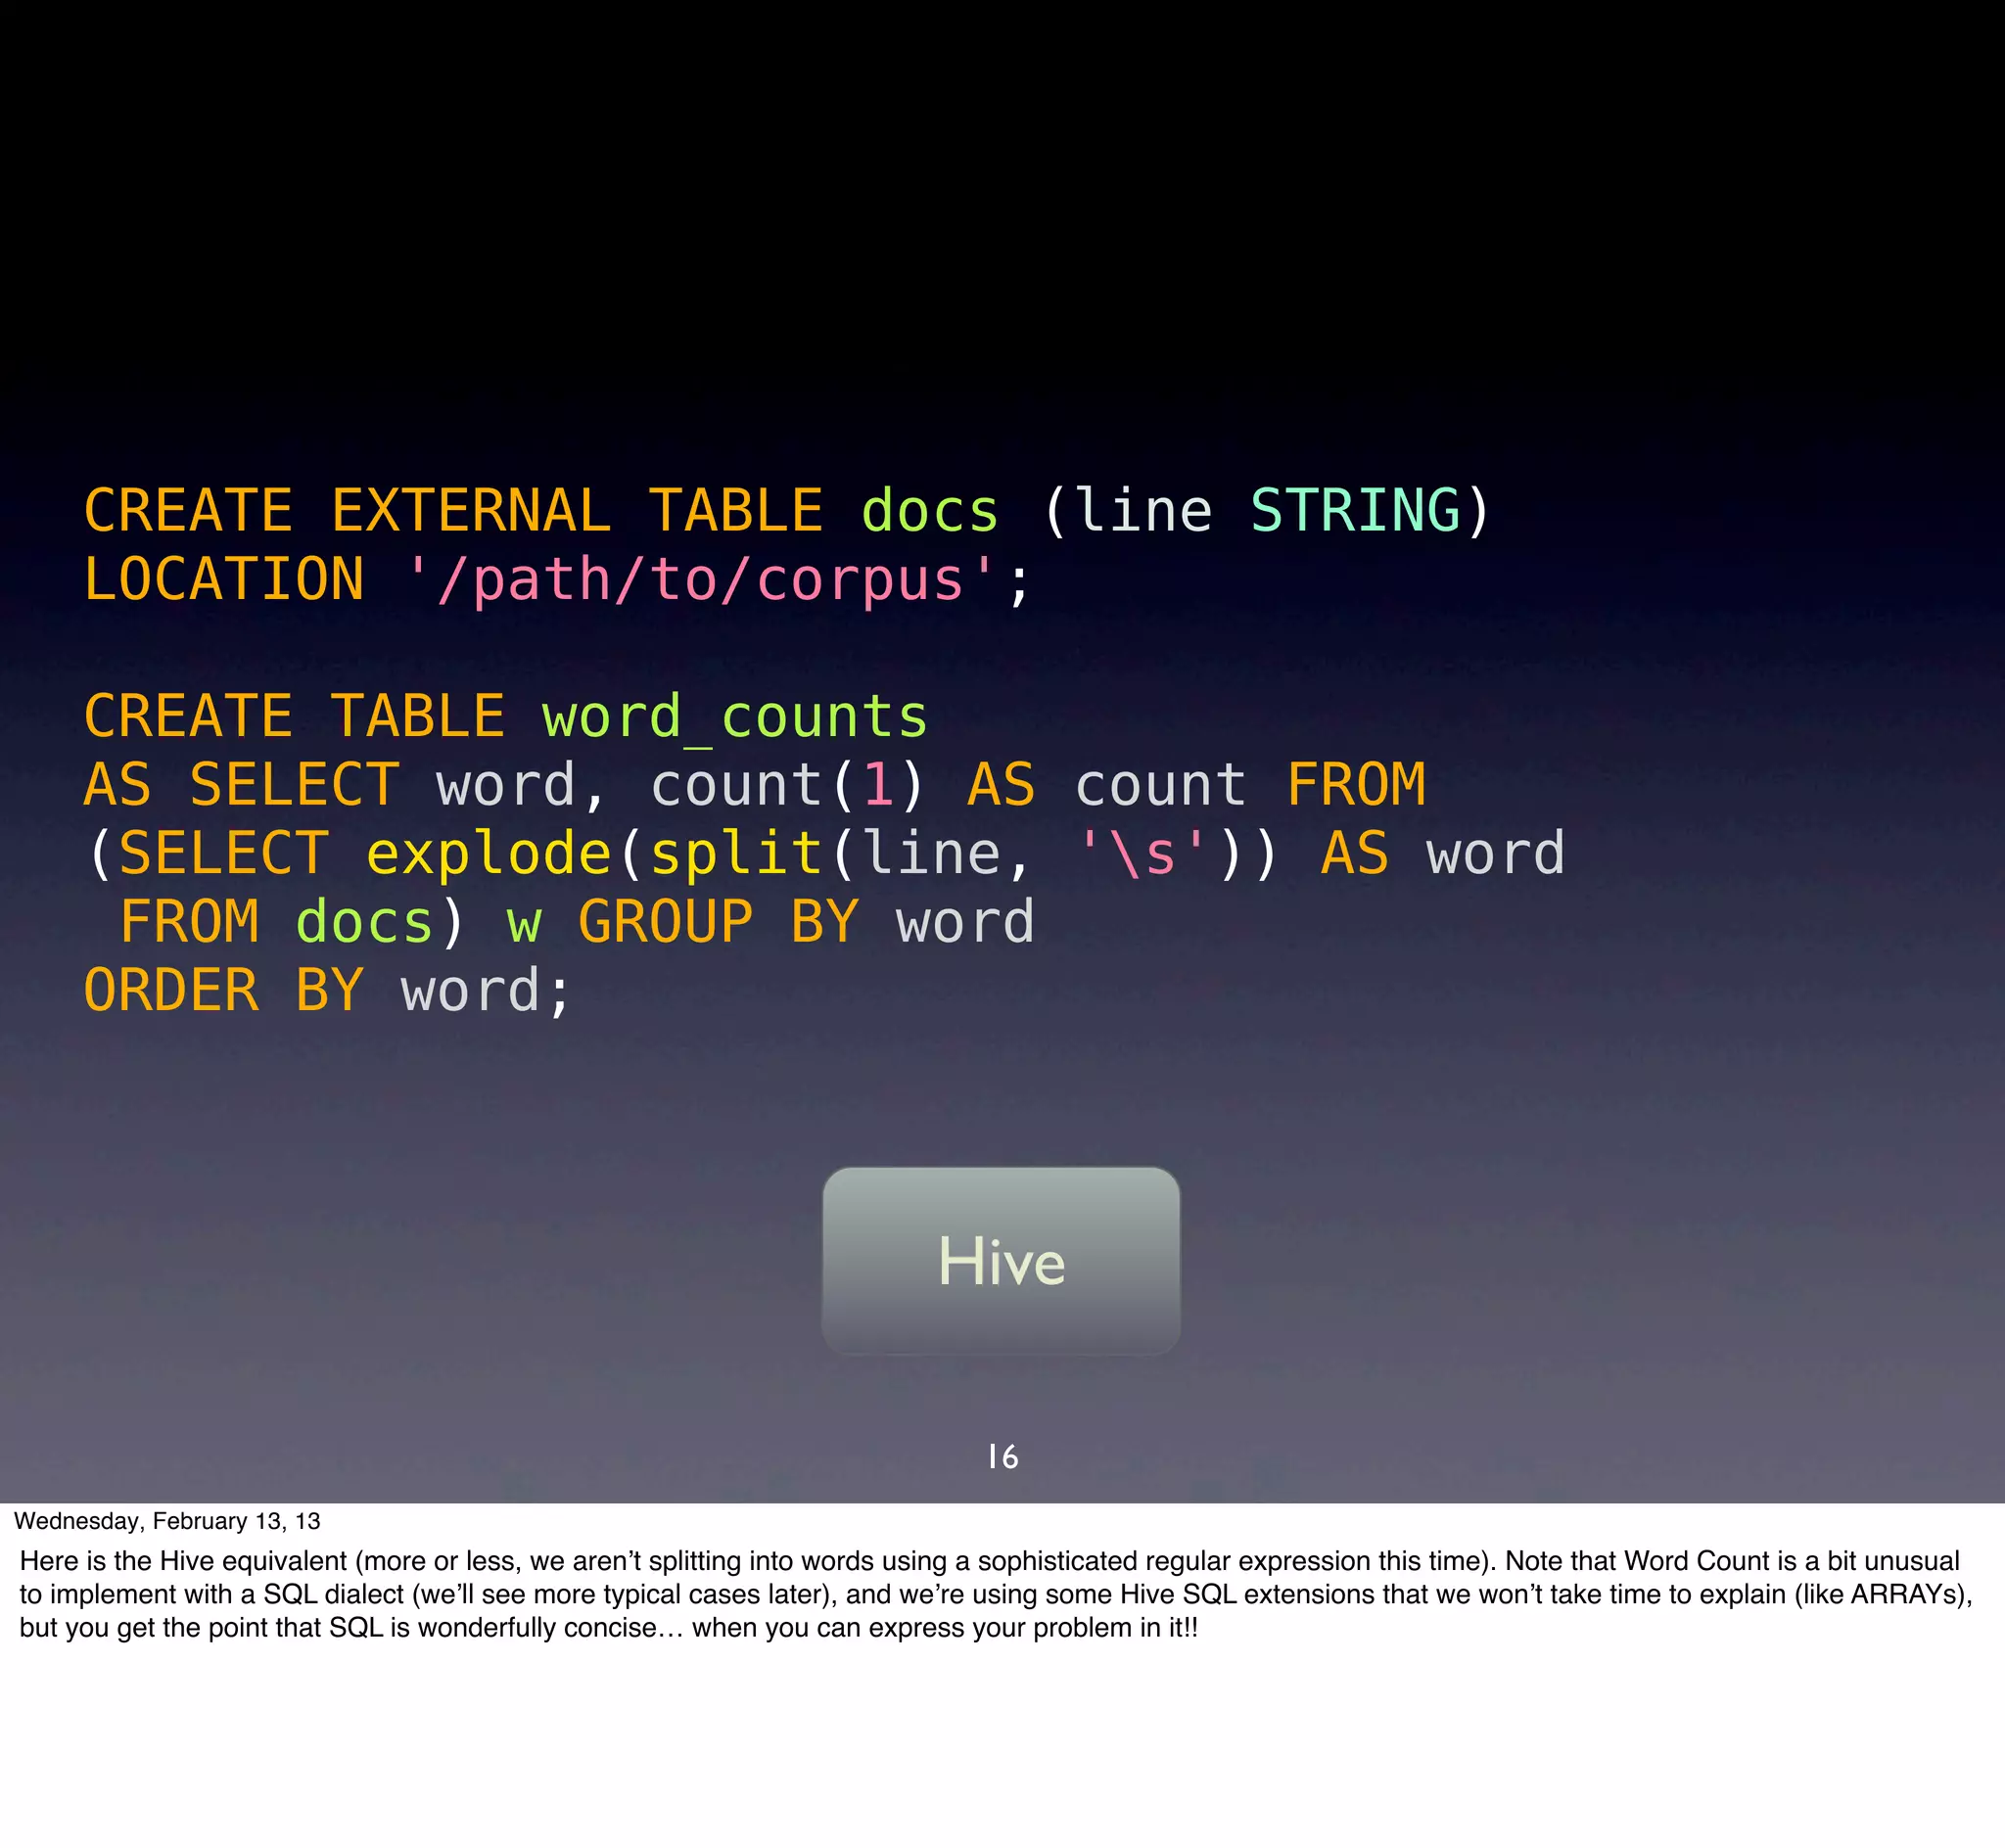Click the '/path/to/corpus' string literal
The image size is (2005, 1848).
[x=701, y=581]
